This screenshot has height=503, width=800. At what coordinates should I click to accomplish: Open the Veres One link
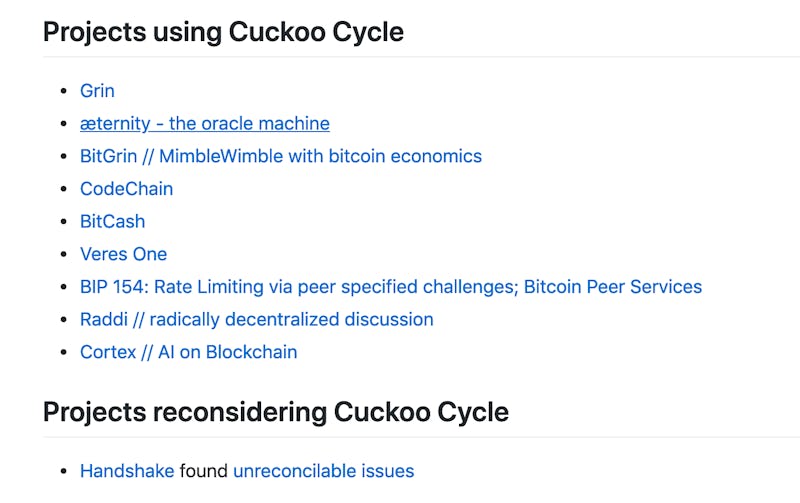tap(123, 254)
